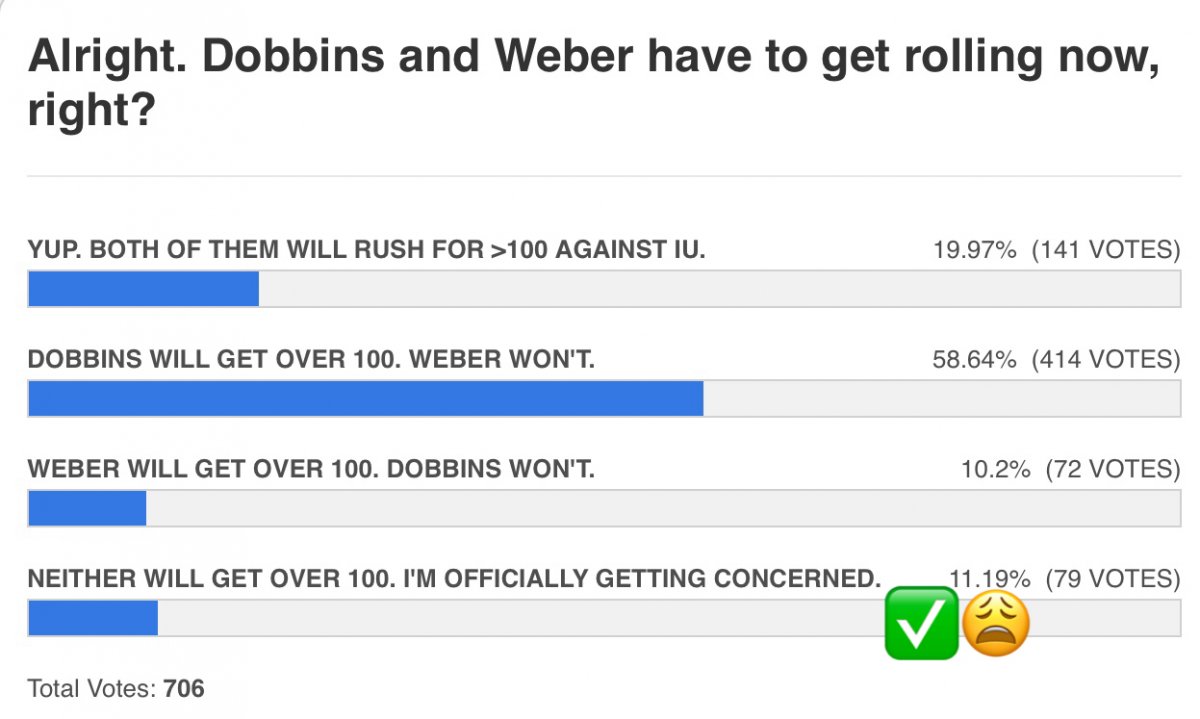
Task: Click the 'Total Votes: 706' text
Action: [116, 688]
